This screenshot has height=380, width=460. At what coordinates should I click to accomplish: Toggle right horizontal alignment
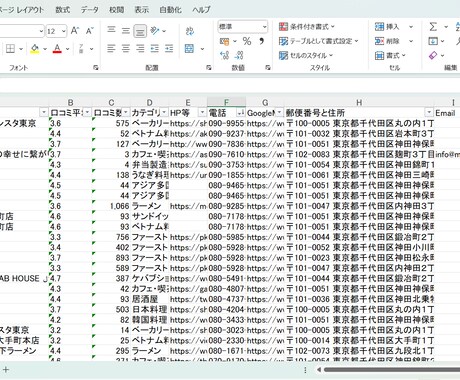point(140,49)
